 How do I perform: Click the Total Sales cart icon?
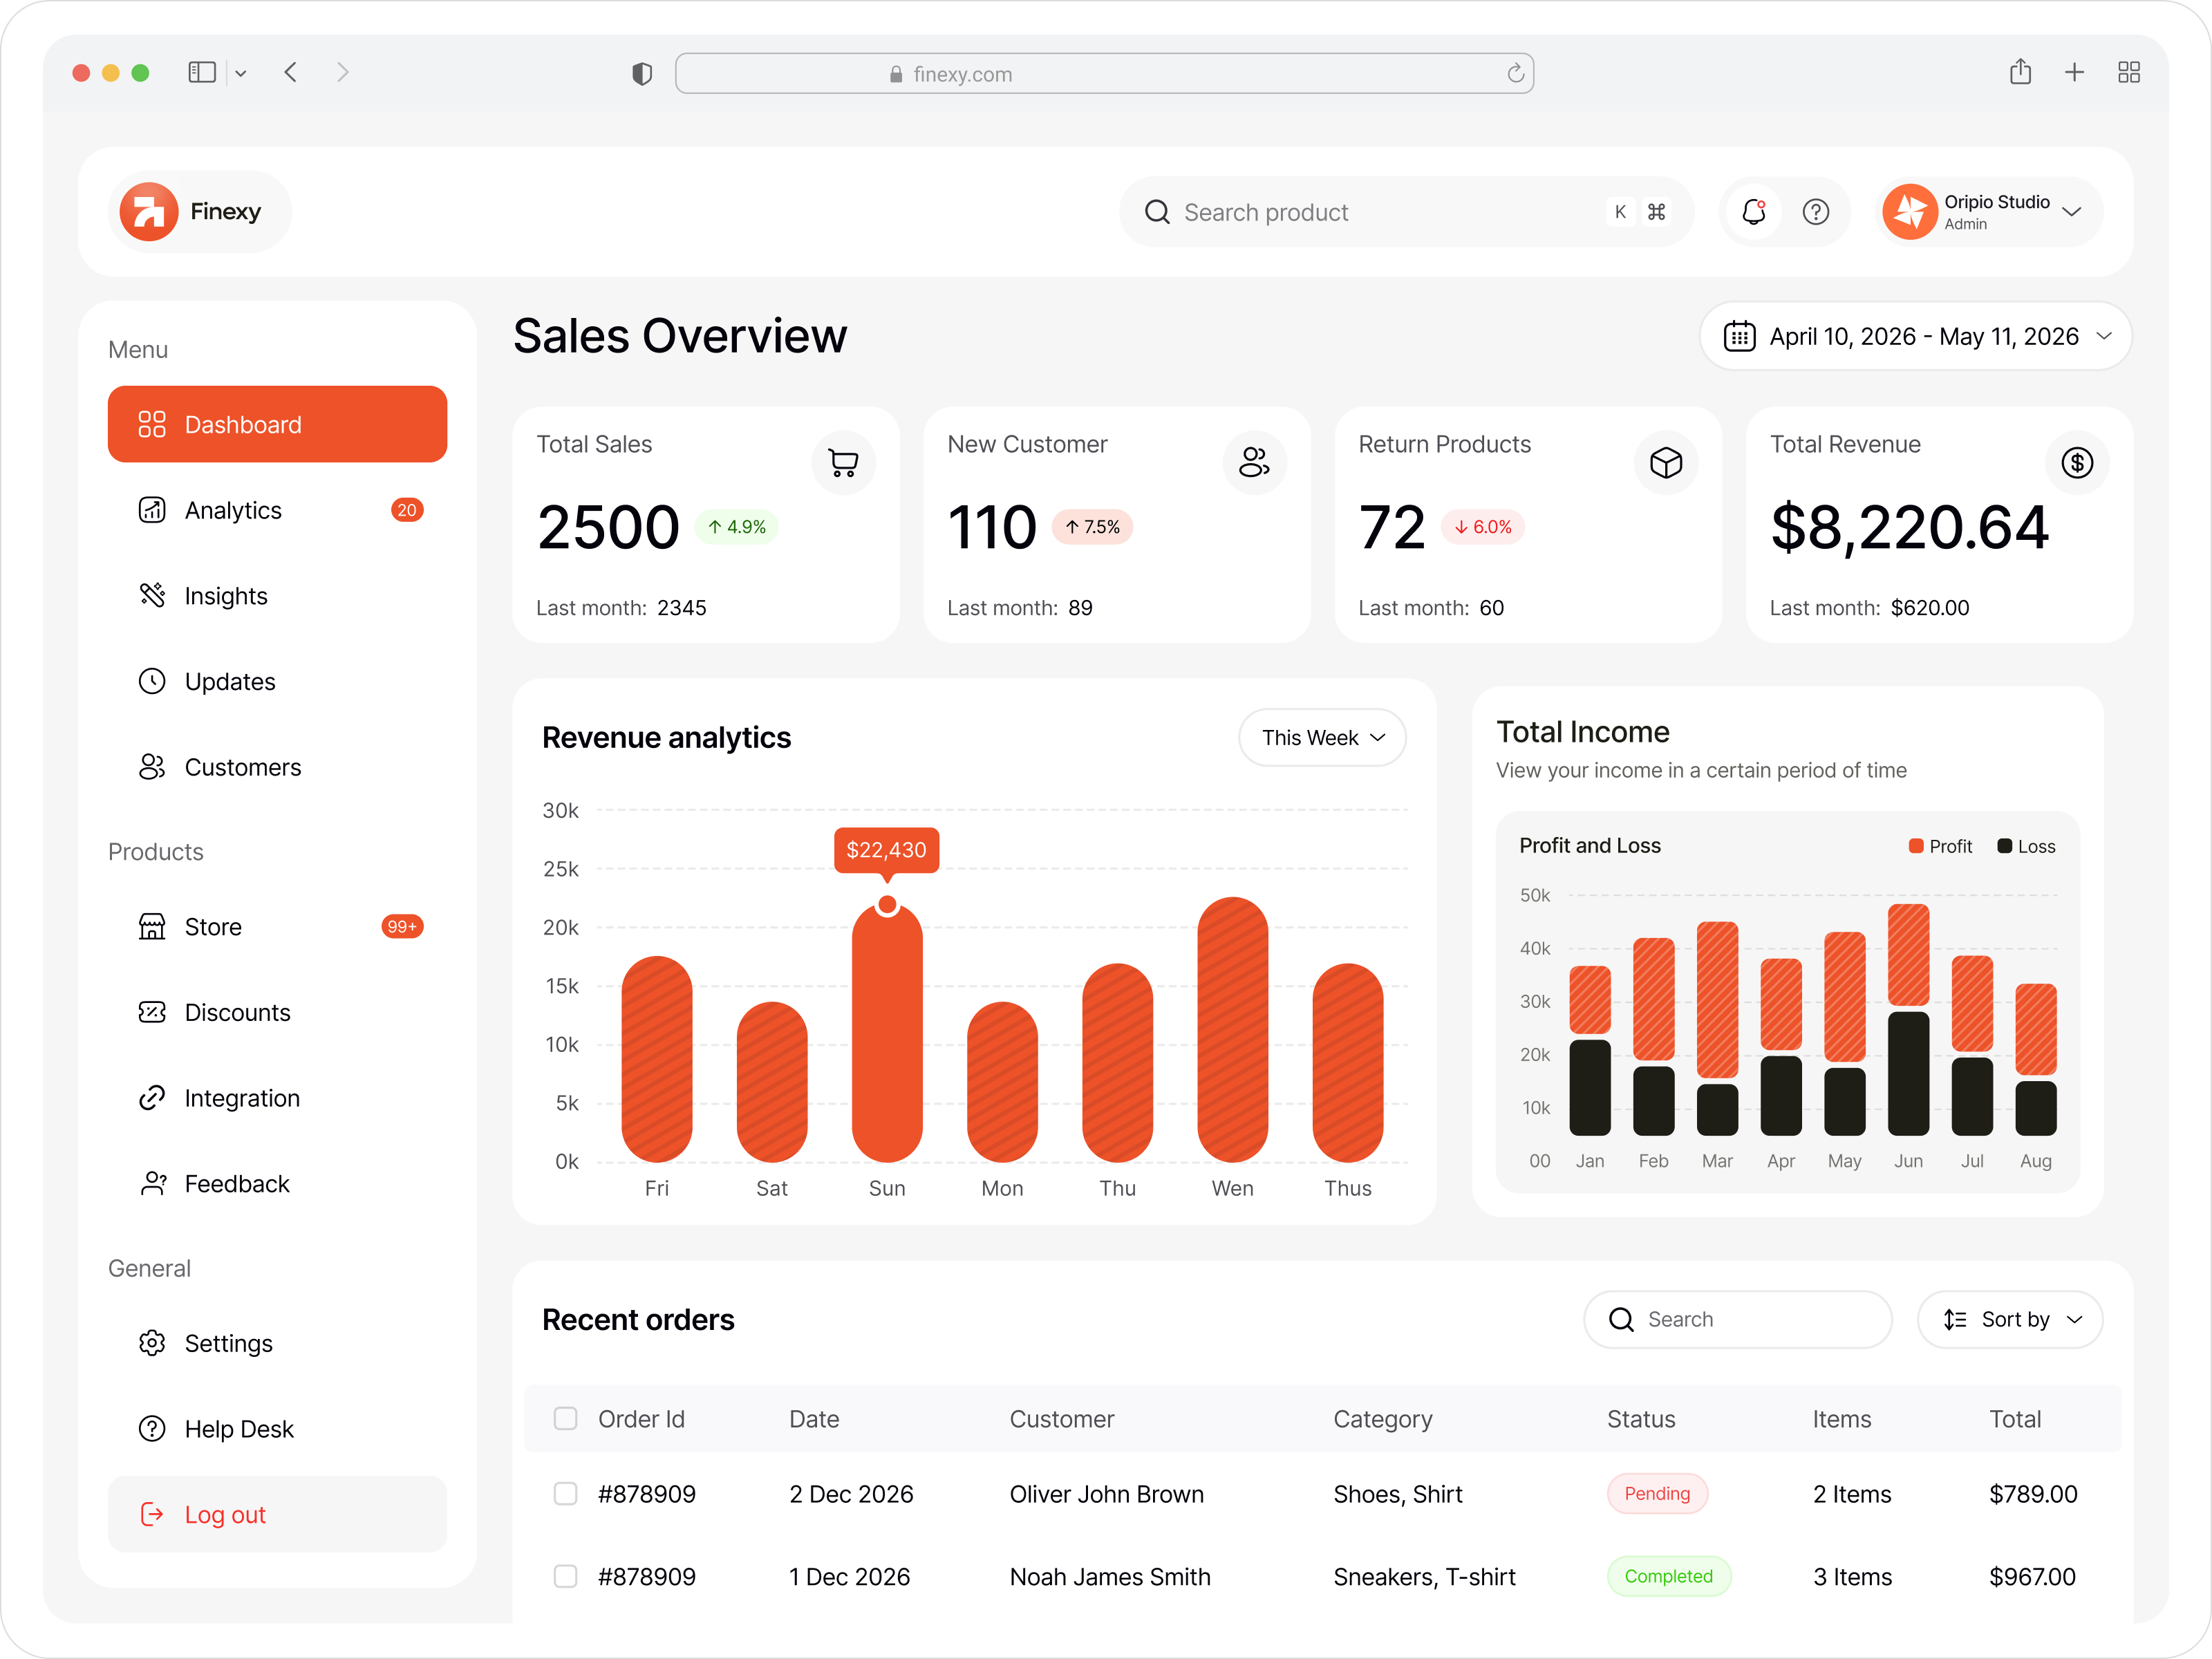click(843, 462)
